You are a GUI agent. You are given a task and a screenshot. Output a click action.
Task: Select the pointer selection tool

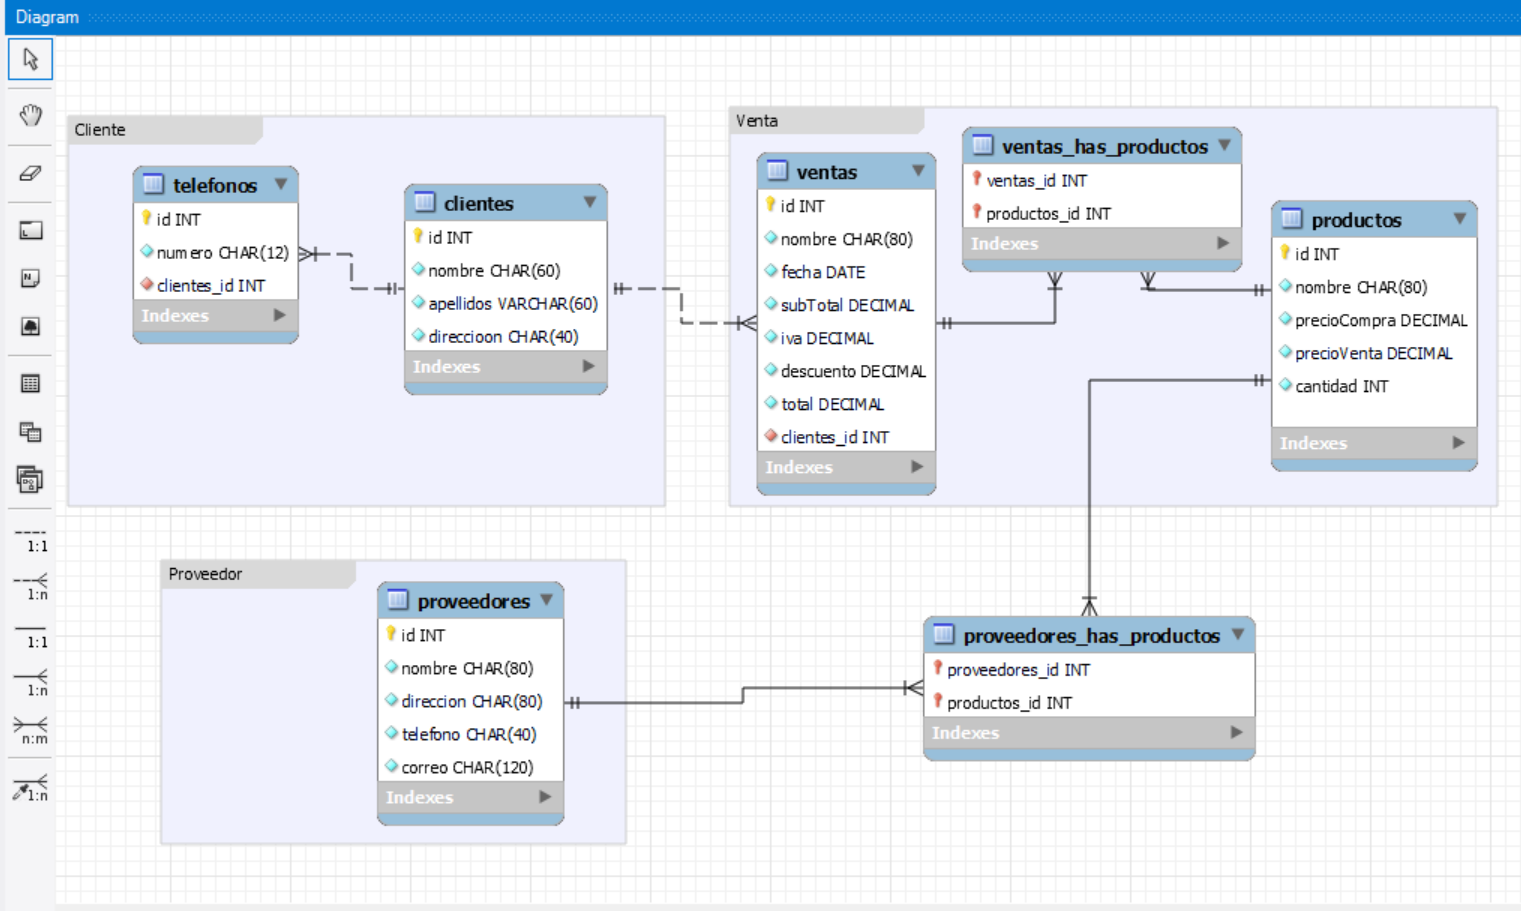point(30,60)
